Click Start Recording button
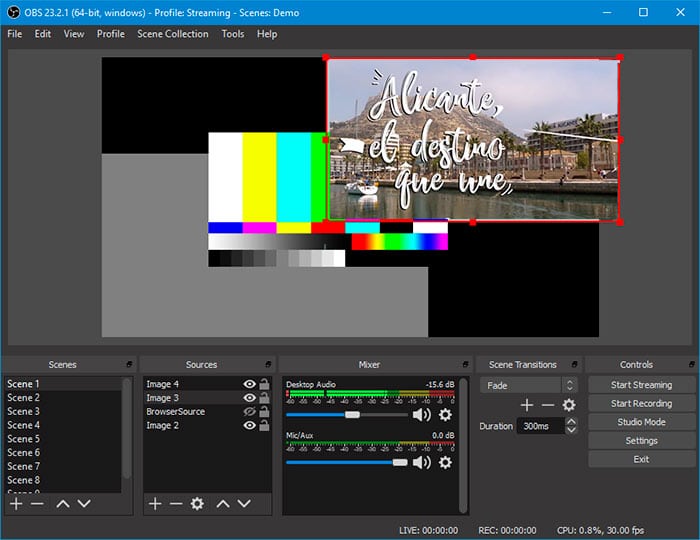The height and width of the screenshot is (540, 700). click(642, 403)
